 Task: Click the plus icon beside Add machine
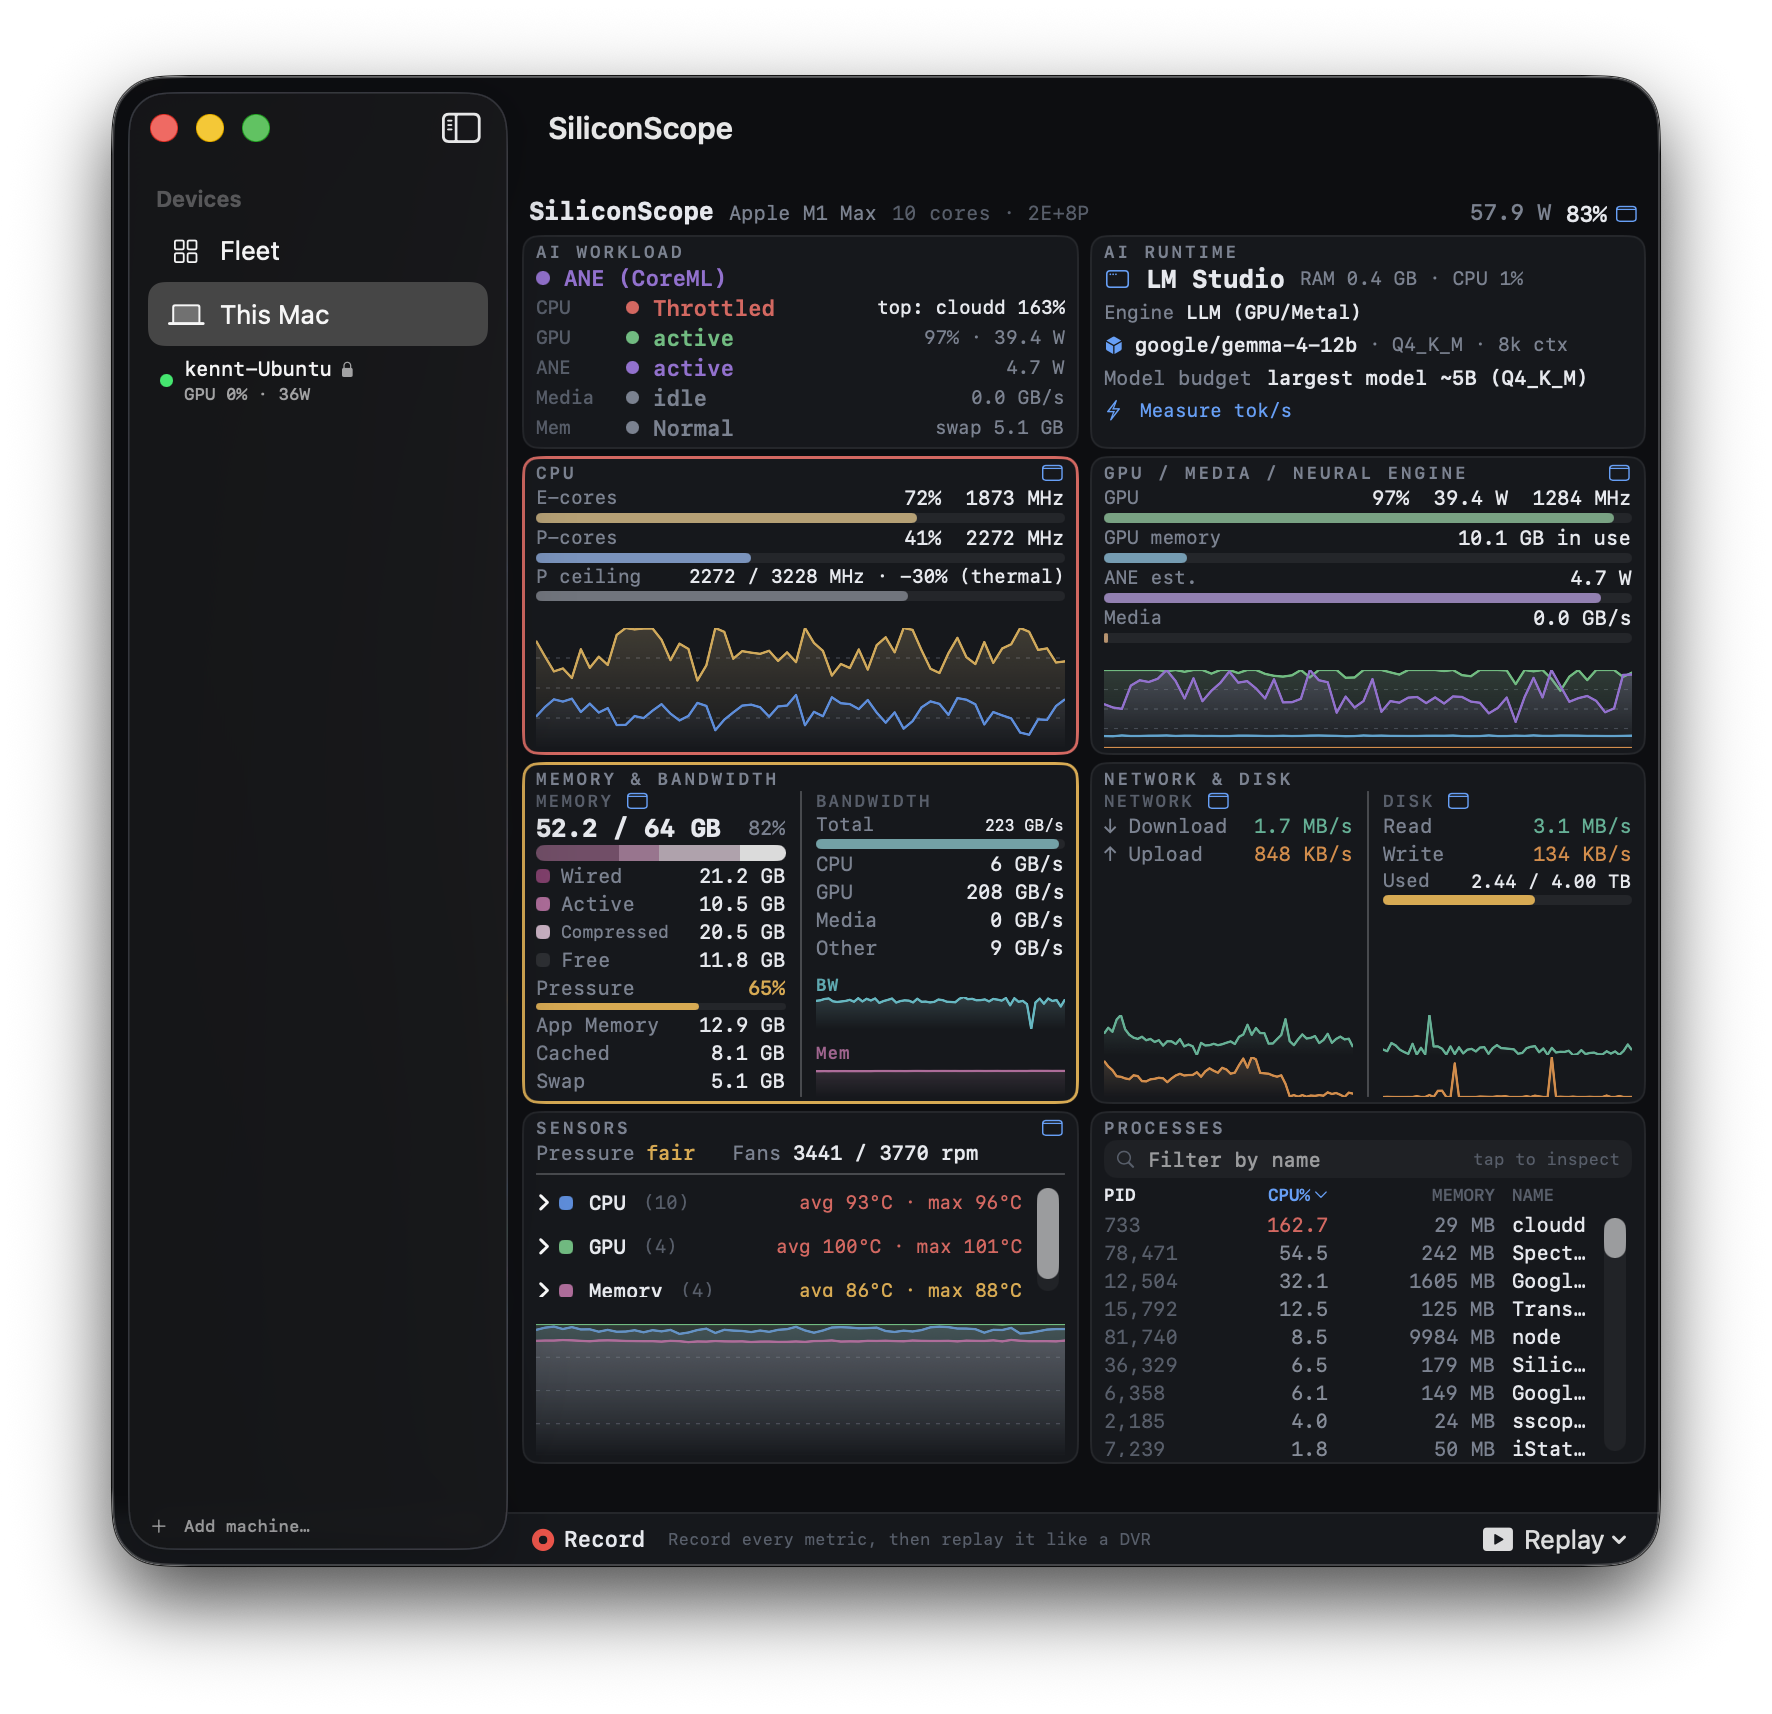point(159,1526)
